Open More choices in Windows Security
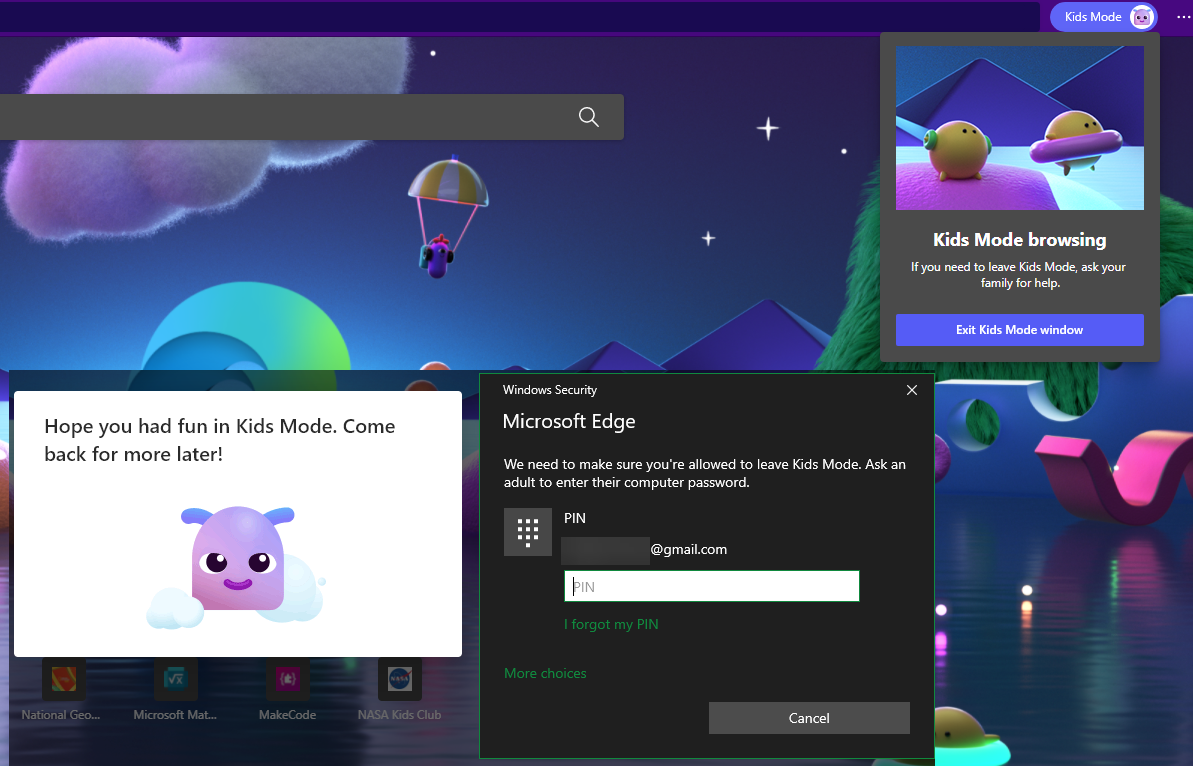 [x=545, y=673]
